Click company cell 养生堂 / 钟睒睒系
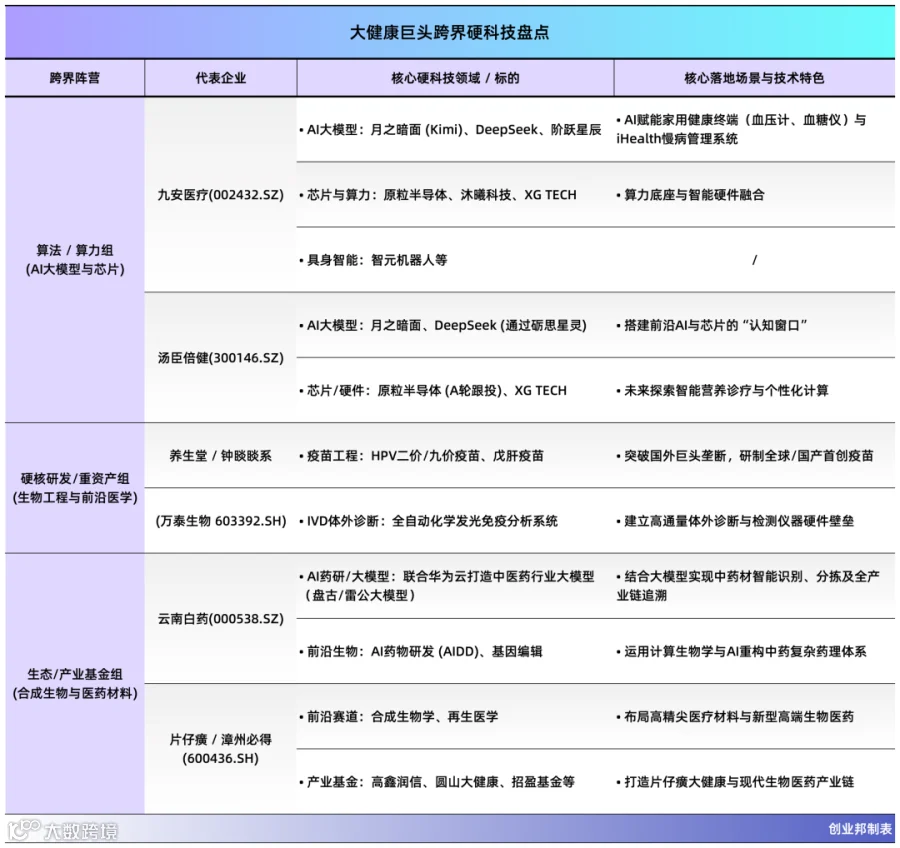The height and width of the screenshot is (848, 900). [x=220, y=456]
